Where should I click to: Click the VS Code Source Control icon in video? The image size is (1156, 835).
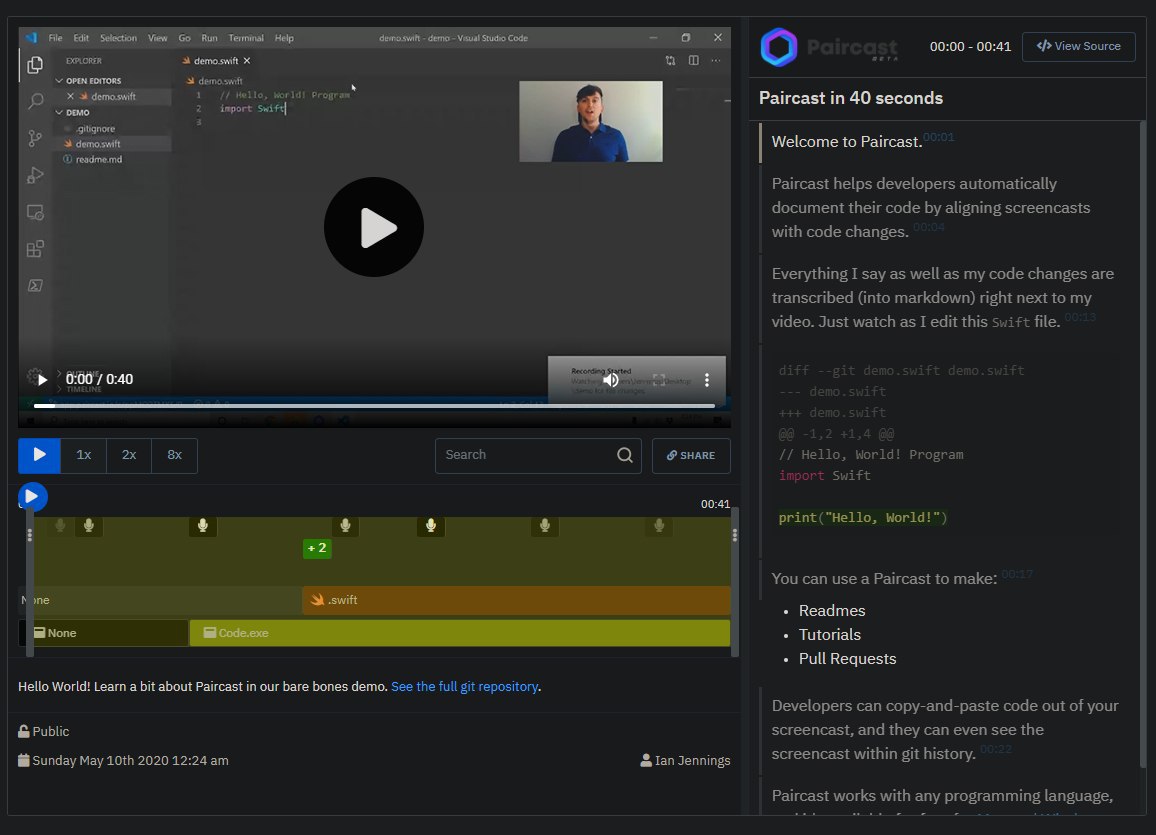(x=35, y=138)
